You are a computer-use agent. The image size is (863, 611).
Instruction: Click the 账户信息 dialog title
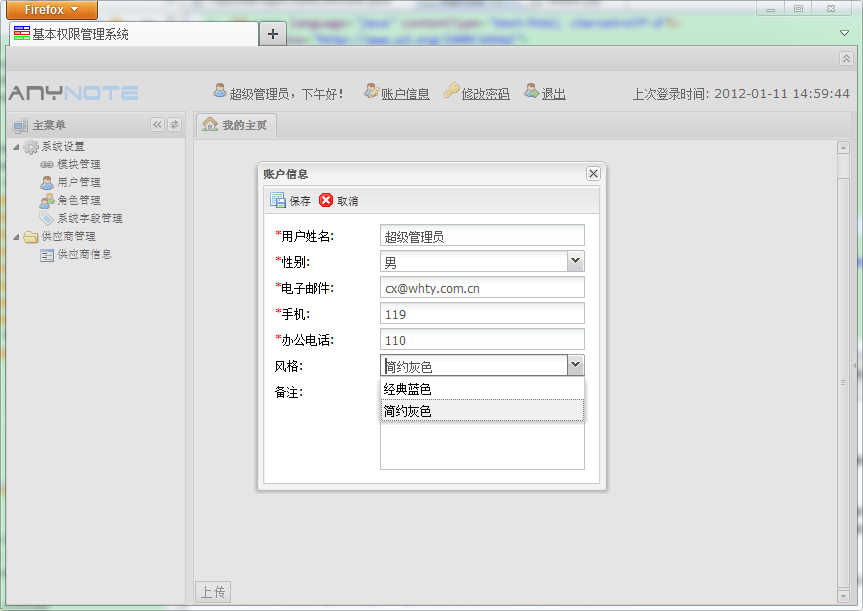tap(286, 174)
